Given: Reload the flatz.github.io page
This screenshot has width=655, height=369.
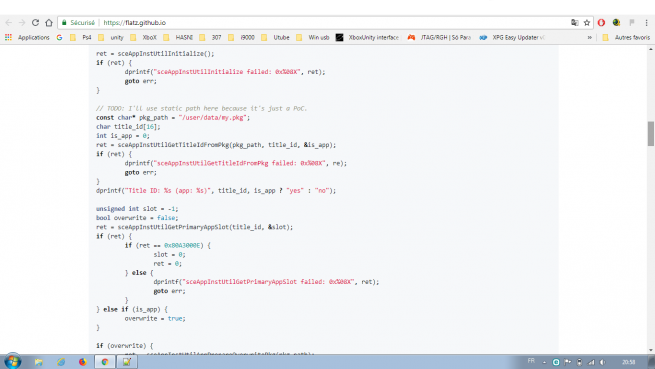Looking at the screenshot, I should pos(36,23).
